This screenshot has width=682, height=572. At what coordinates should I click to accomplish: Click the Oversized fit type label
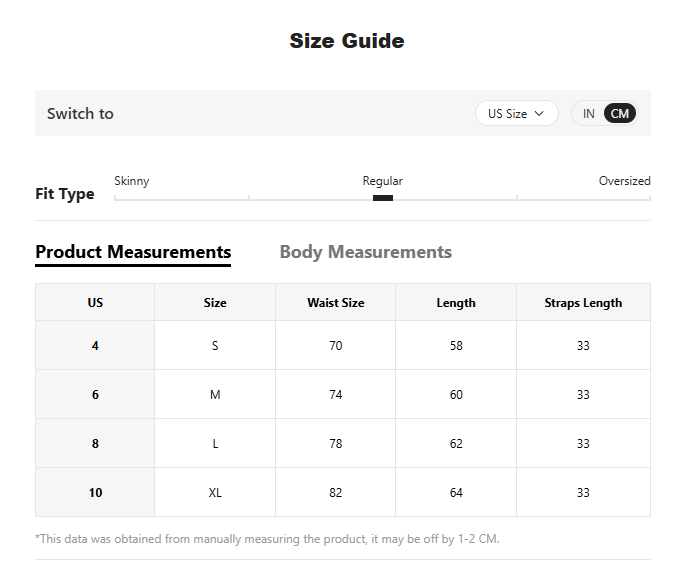click(625, 181)
